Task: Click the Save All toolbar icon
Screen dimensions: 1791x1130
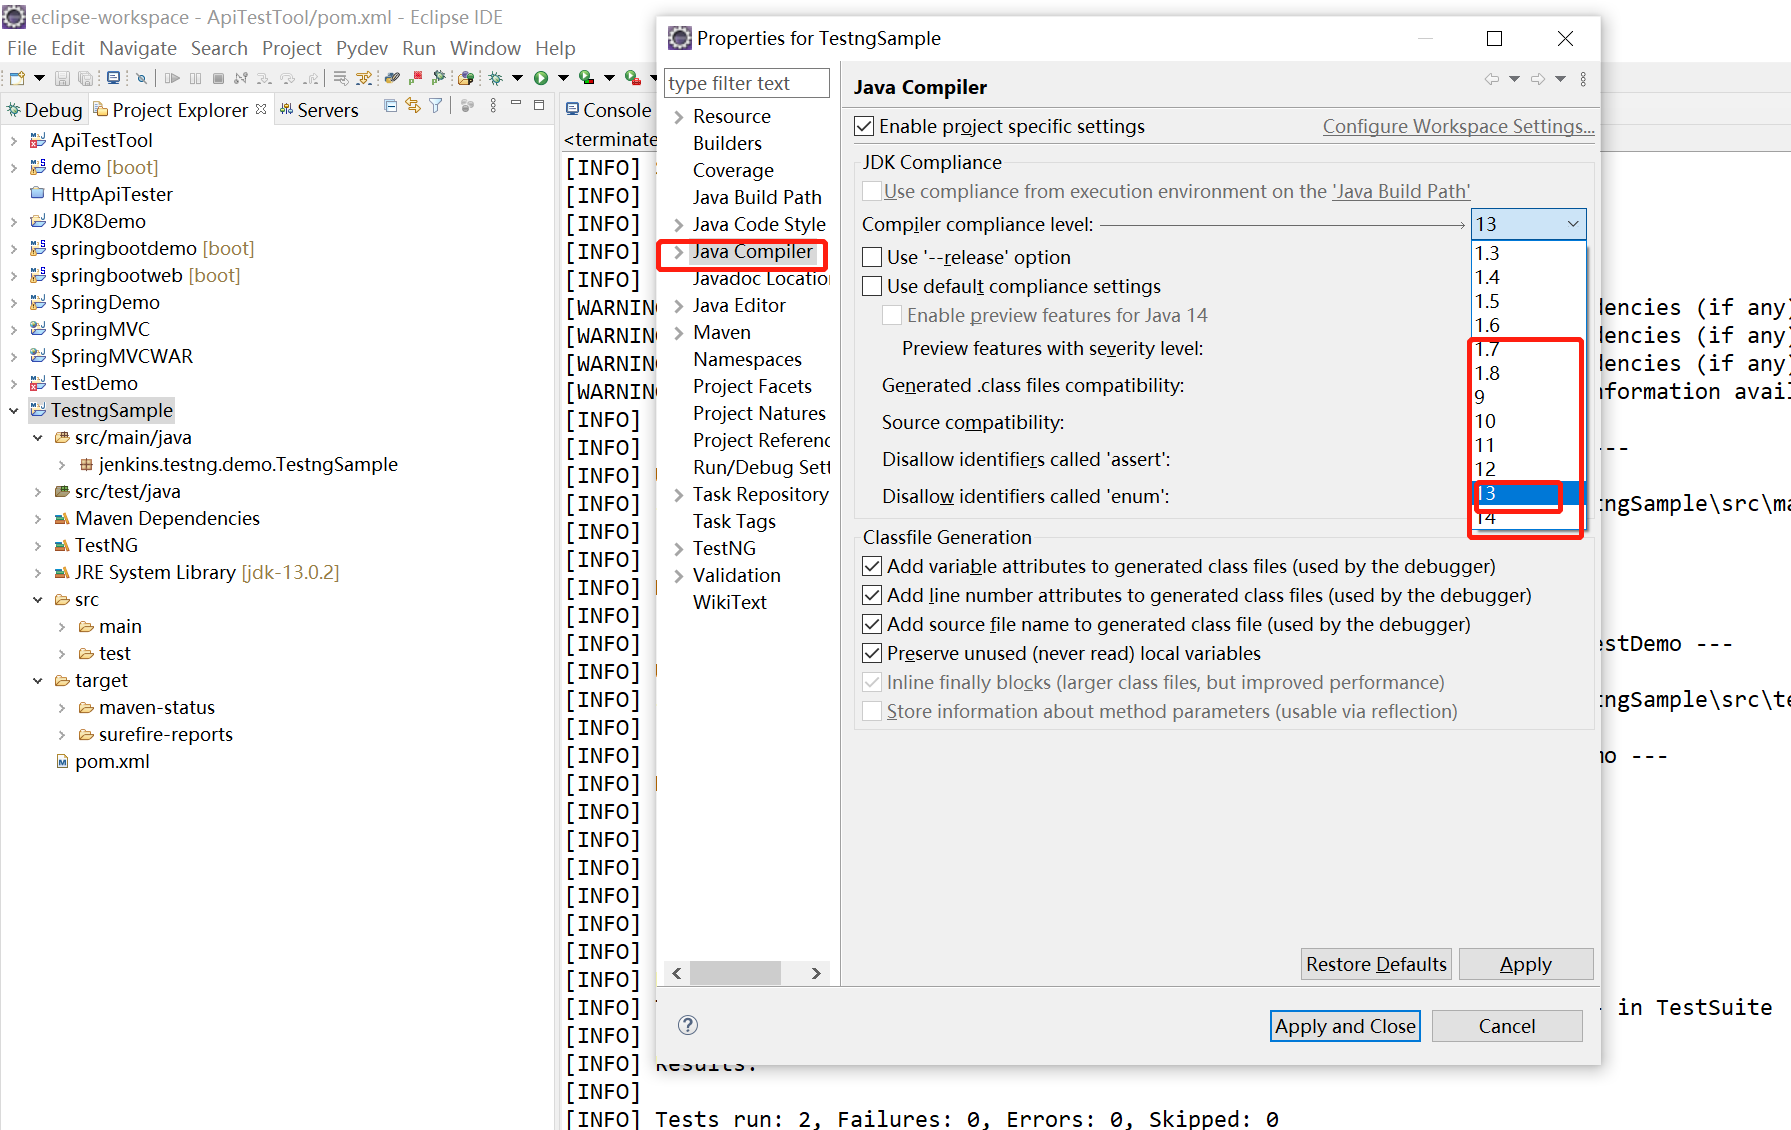Action: [85, 78]
